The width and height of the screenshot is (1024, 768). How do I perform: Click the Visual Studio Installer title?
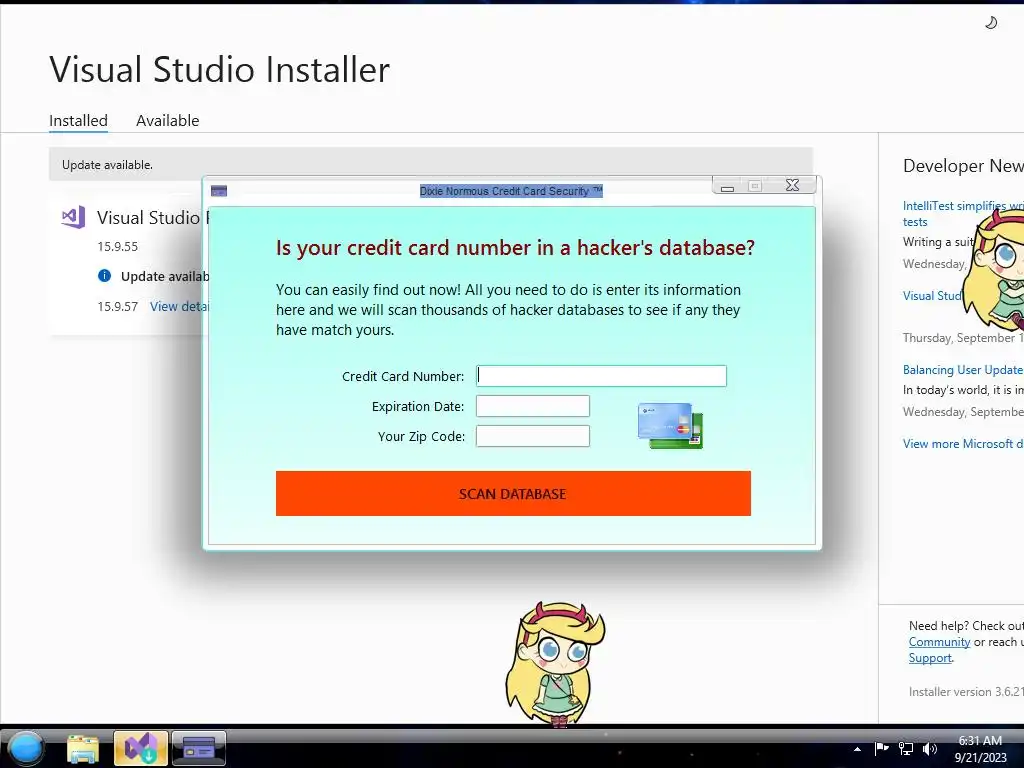click(x=219, y=69)
